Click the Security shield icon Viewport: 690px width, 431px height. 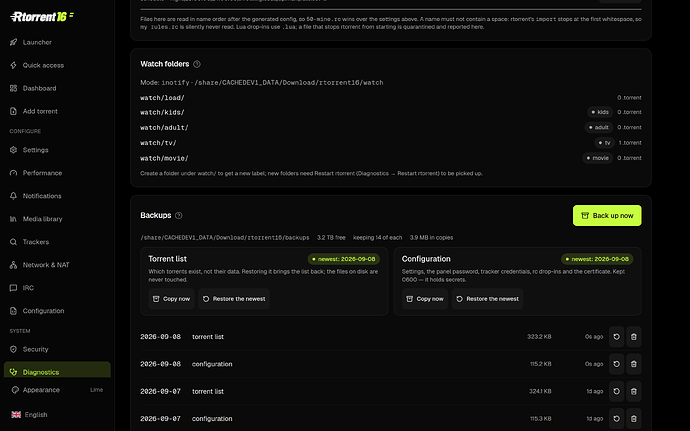pyautogui.click(x=13, y=349)
